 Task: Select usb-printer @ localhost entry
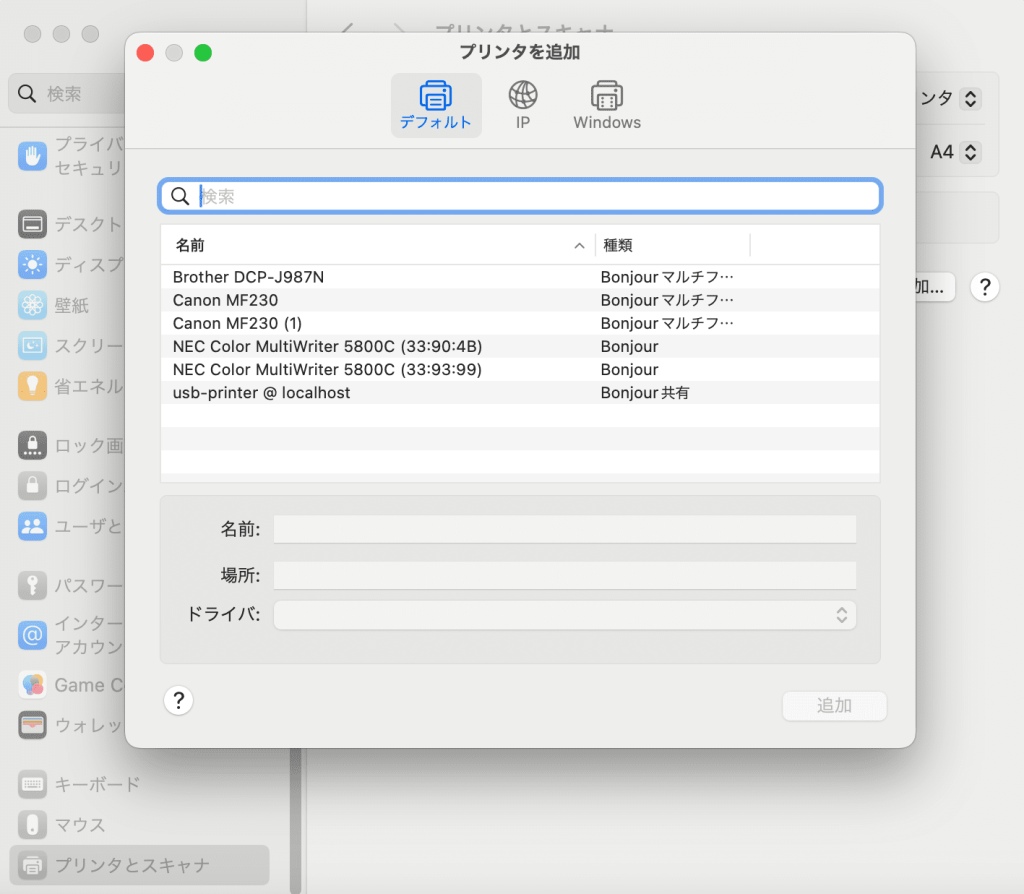click(520, 392)
